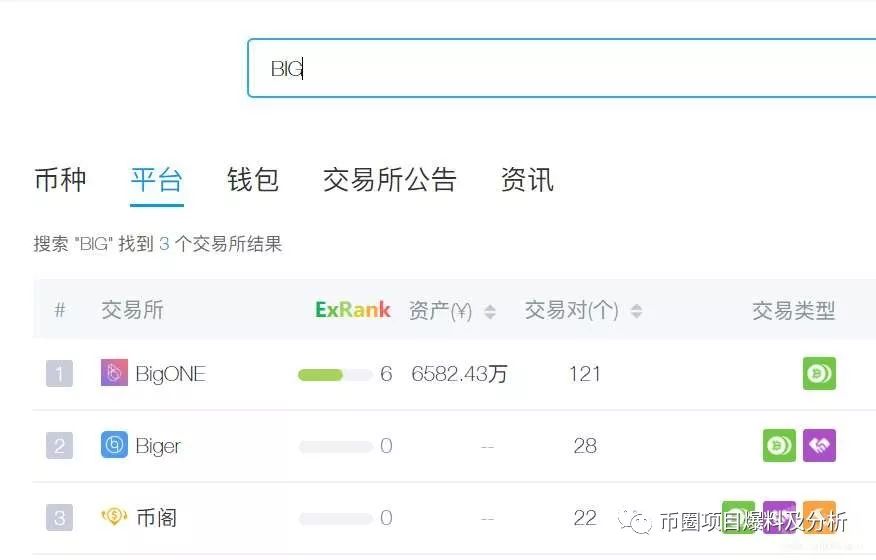Viewport: 876px width, 560px height.
Task: Switch to the 交易所公告 tab
Action: point(389,180)
